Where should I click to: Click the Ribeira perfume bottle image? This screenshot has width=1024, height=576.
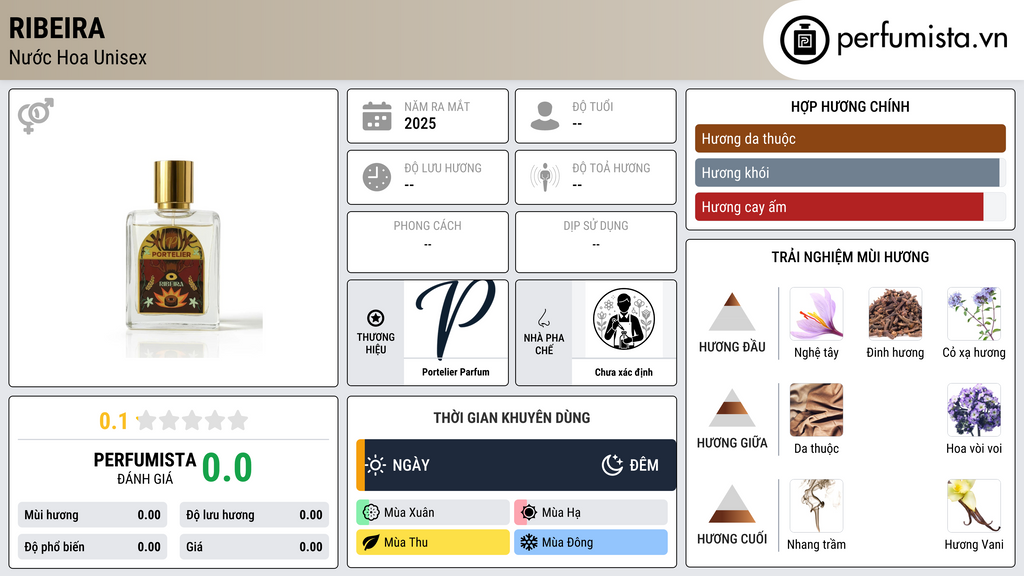pyautogui.click(x=174, y=245)
